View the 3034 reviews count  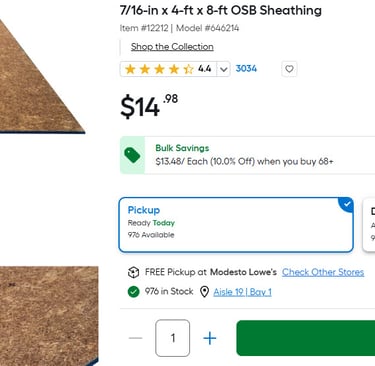coord(246,69)
